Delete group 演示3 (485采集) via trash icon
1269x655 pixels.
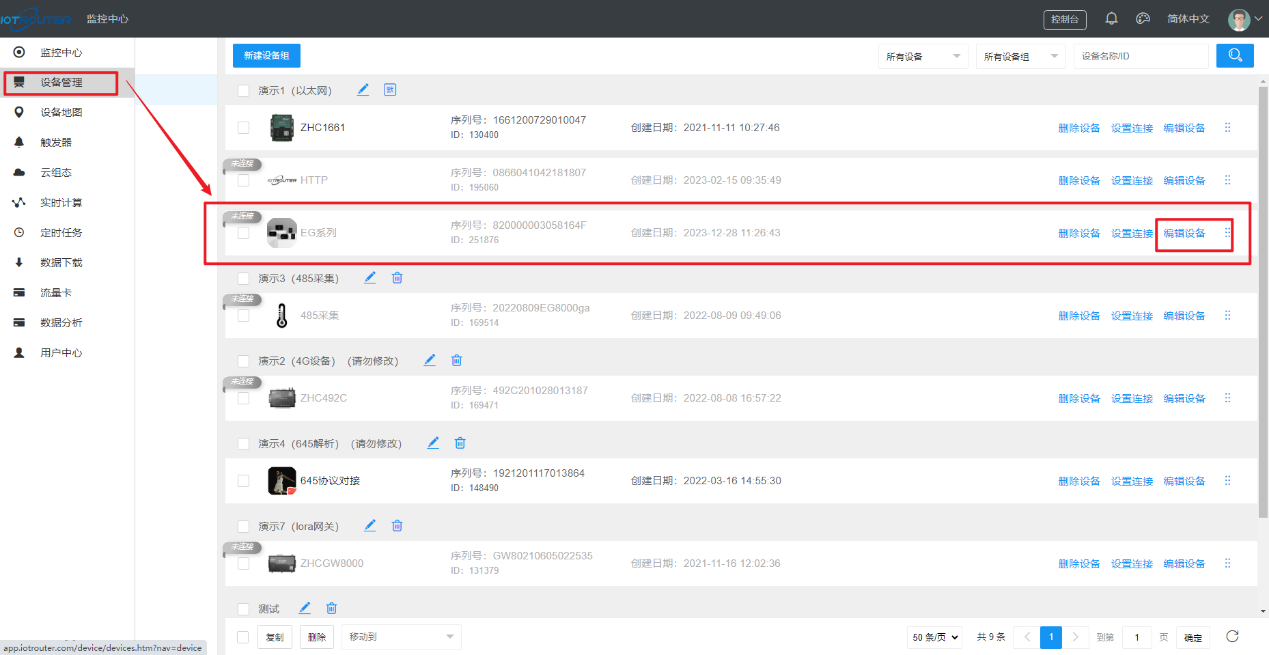coord(397,278)
